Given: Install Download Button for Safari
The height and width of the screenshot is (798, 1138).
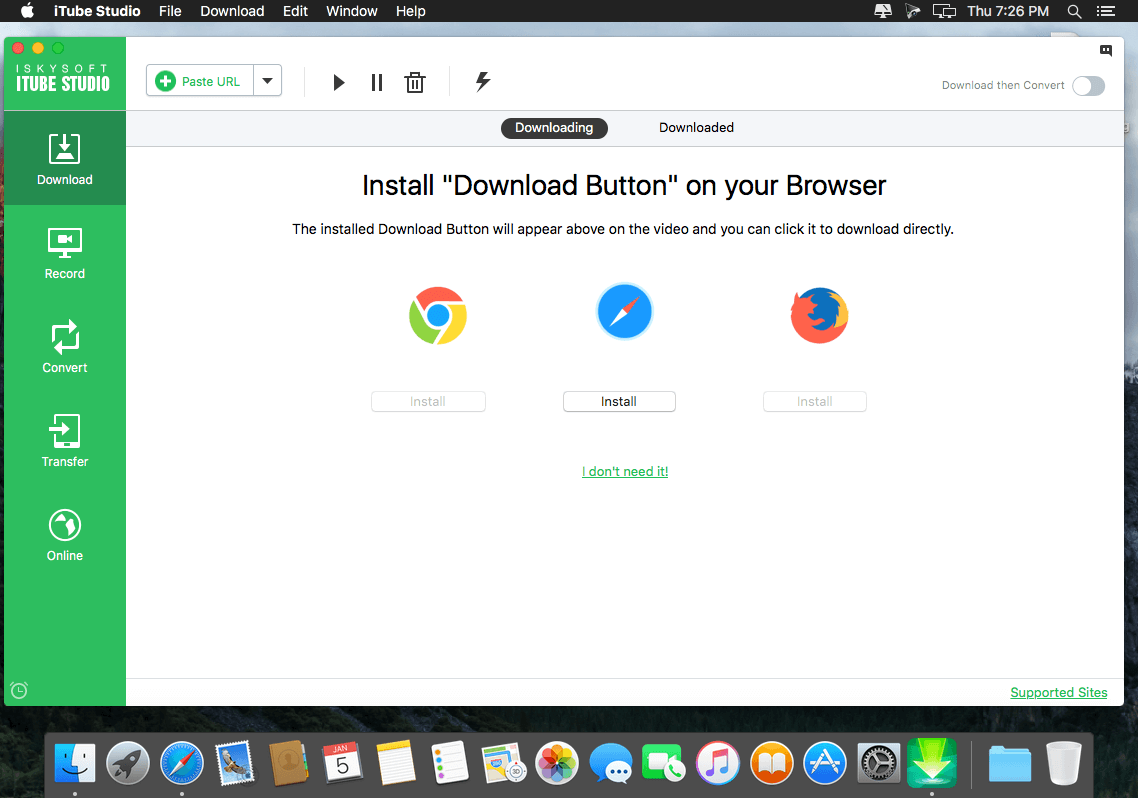Looking at the screenshot, I should [619, 402].
